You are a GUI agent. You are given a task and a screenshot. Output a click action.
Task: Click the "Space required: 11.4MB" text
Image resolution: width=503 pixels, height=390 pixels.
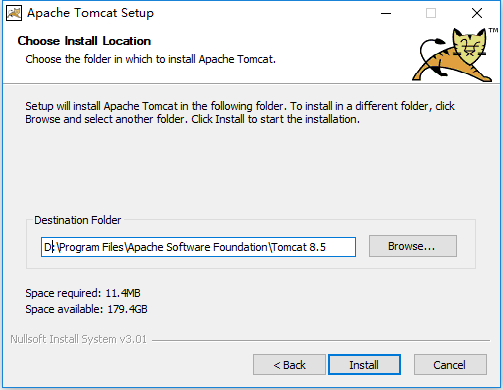[83, 293]
